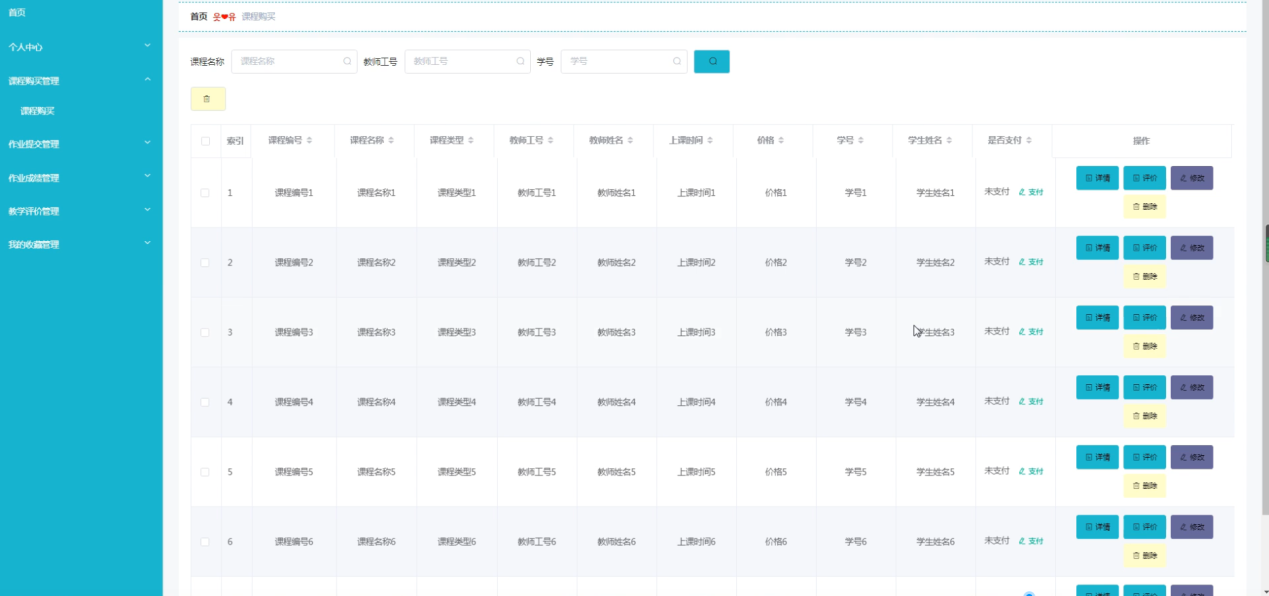The width and height of the screenshot is (1269, 596).
Task: Click cell 价格2
Action: [x=776, y=262]
